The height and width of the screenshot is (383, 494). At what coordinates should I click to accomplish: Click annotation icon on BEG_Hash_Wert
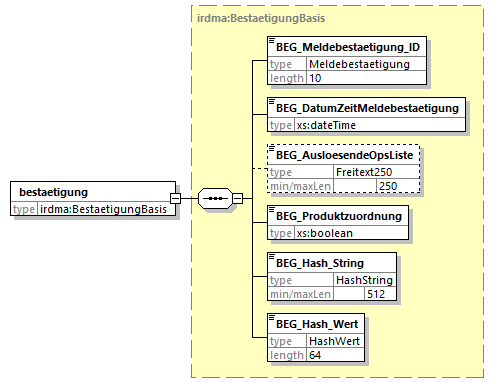coord(272,318)
